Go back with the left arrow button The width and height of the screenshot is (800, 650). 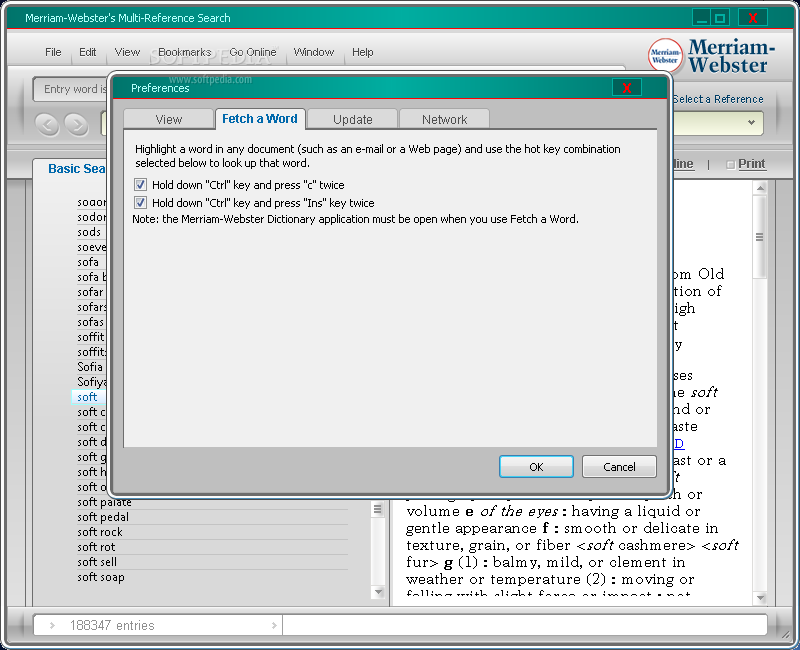[x=47, y=124]
